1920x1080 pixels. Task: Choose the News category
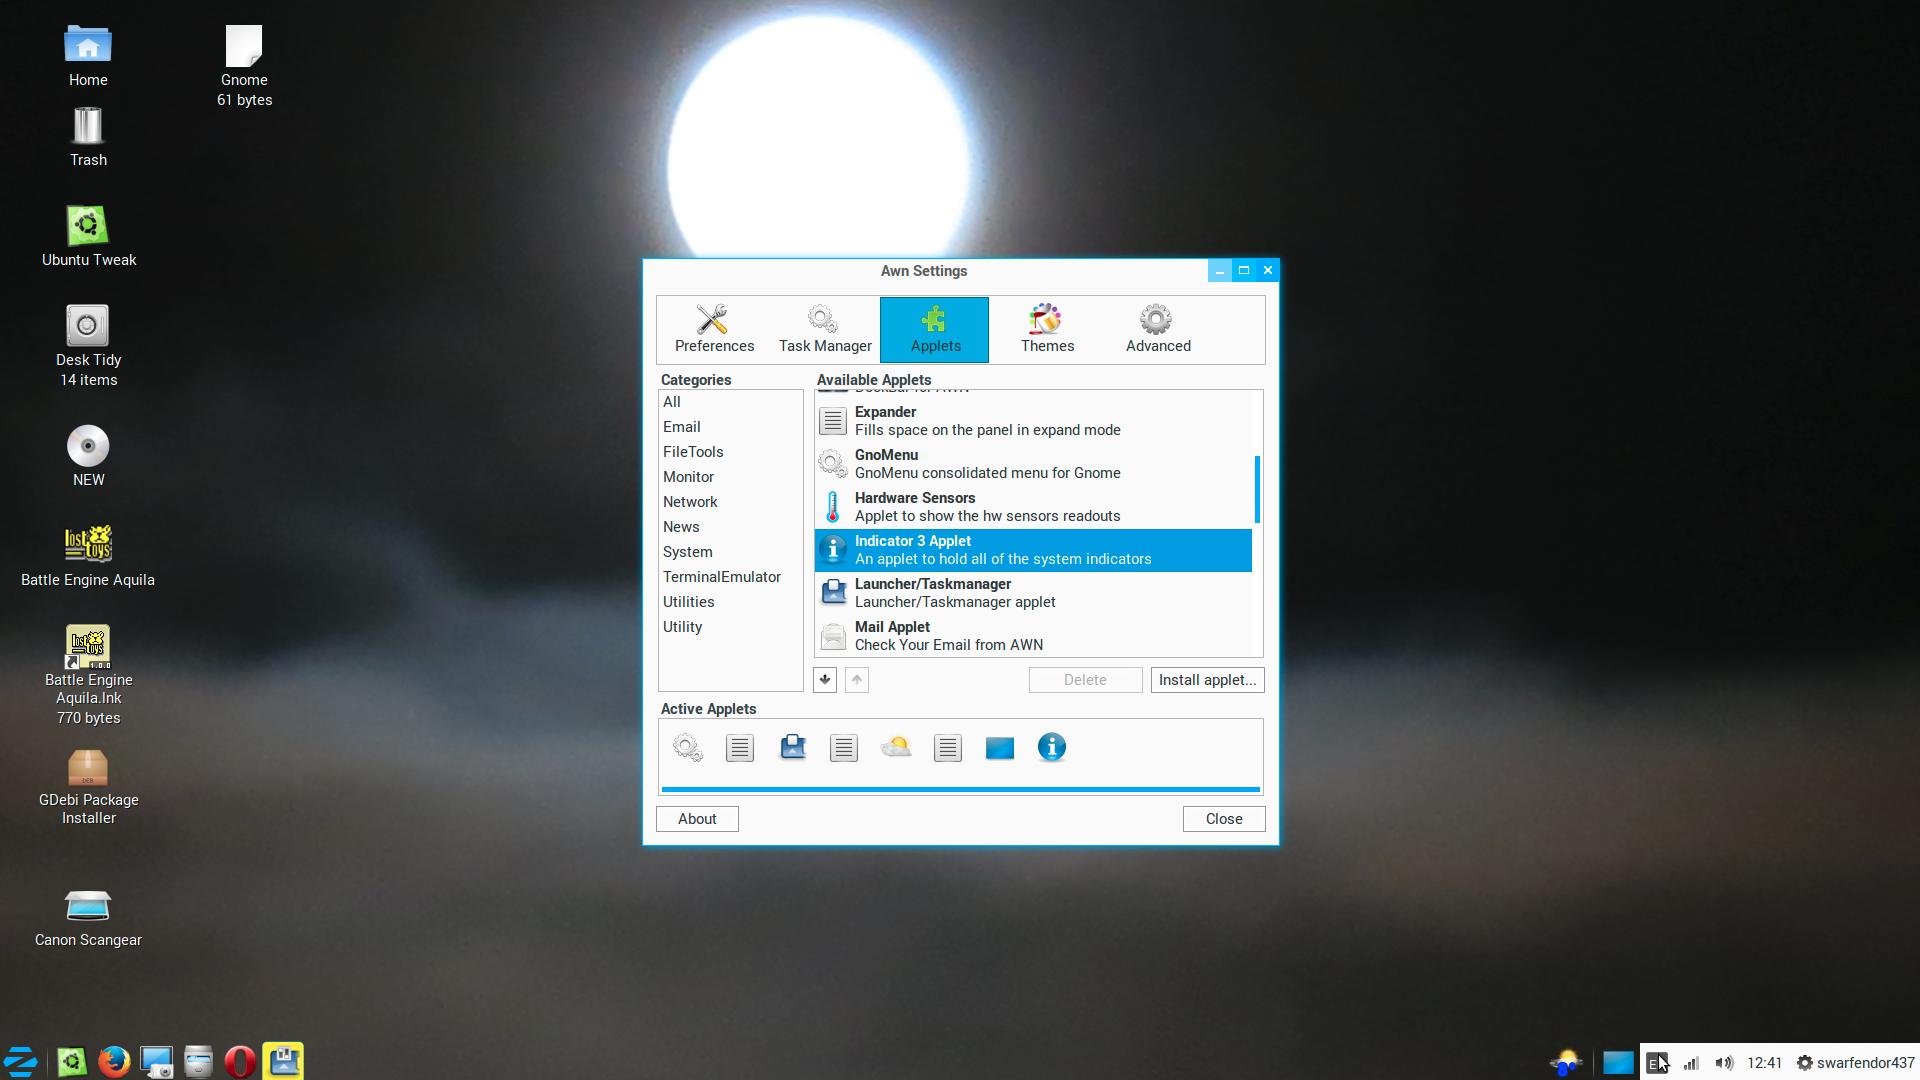[x=730, y=527]
